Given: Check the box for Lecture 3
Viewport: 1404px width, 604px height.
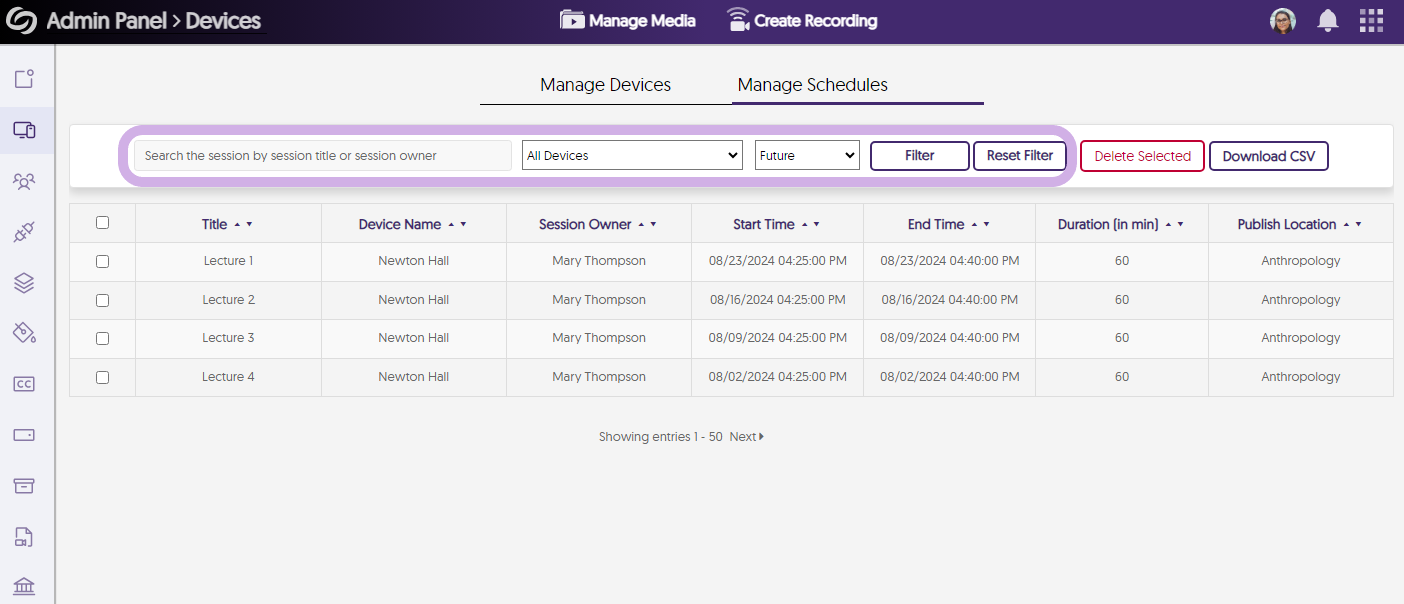Looking at the screenshot, I should click(102, 338).
